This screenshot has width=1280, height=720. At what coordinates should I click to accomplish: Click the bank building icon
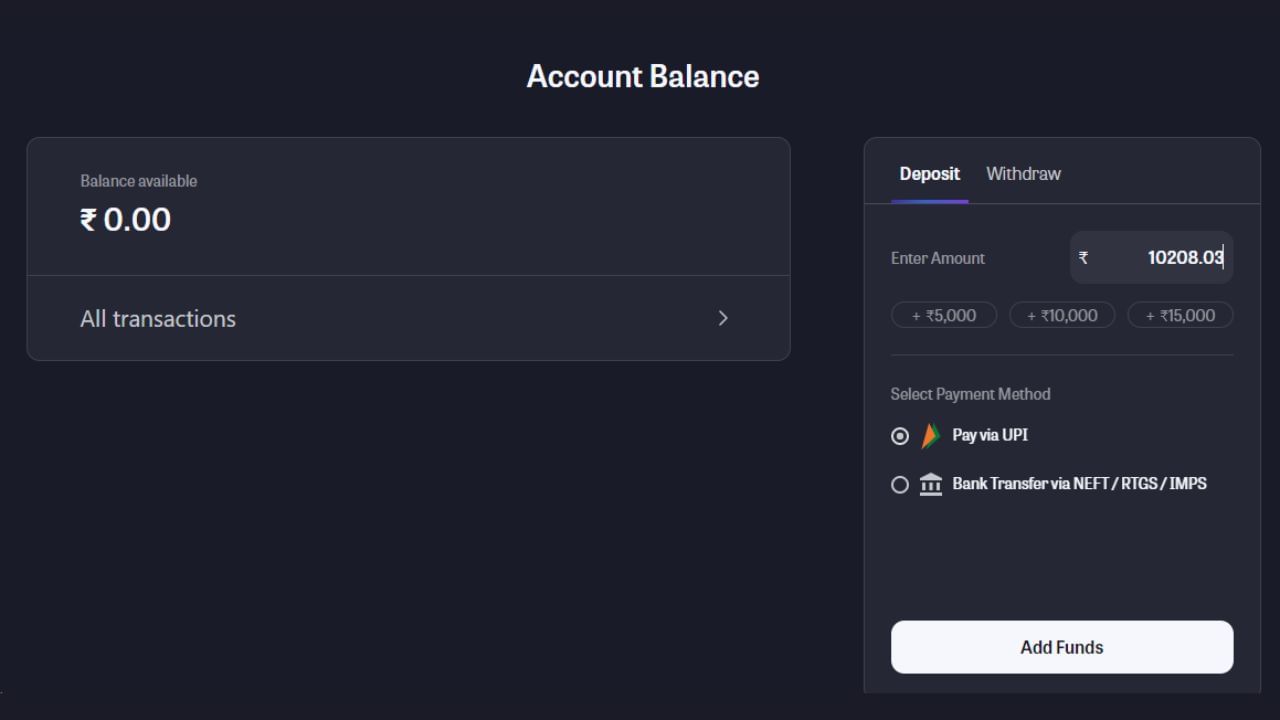pos(931,484)
